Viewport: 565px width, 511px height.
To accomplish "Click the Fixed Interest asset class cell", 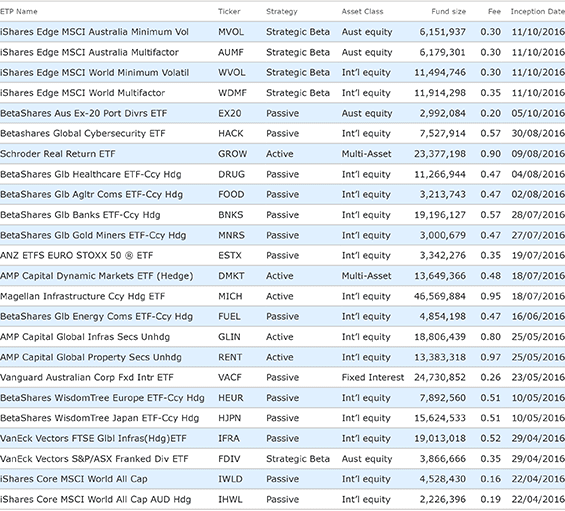I will [373, 377].
